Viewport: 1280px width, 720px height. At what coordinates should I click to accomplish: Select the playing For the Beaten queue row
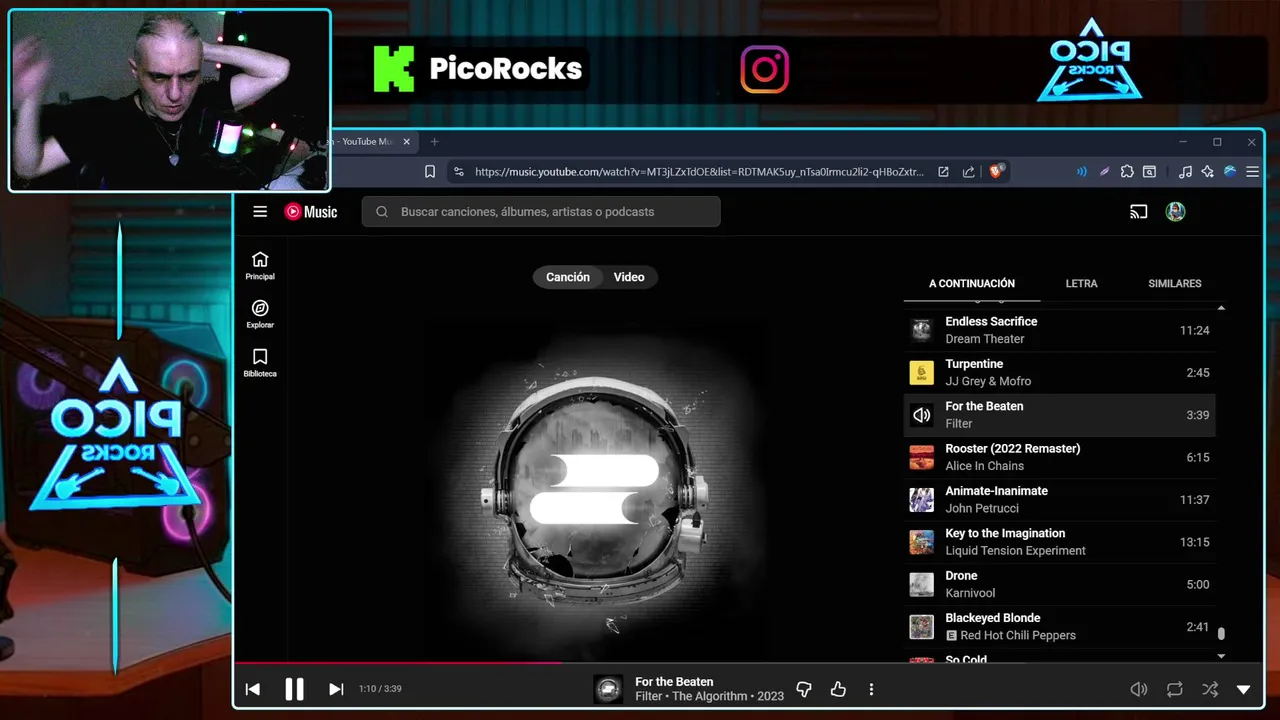pyautogui.click(x=1060, y=415)
